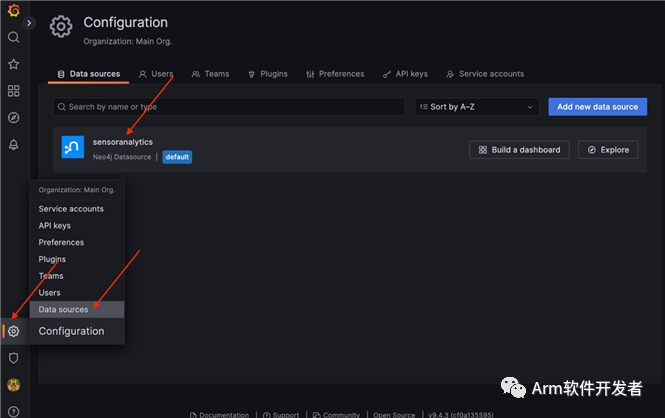Click Add new data source button

click(598, 107)
